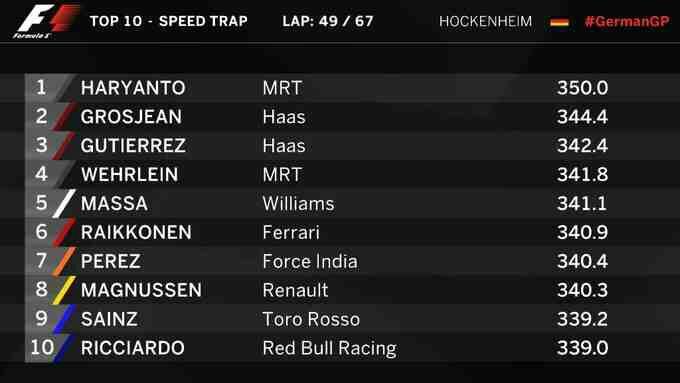Click Gutierrez's 342.4 speed value

[582, 146]
